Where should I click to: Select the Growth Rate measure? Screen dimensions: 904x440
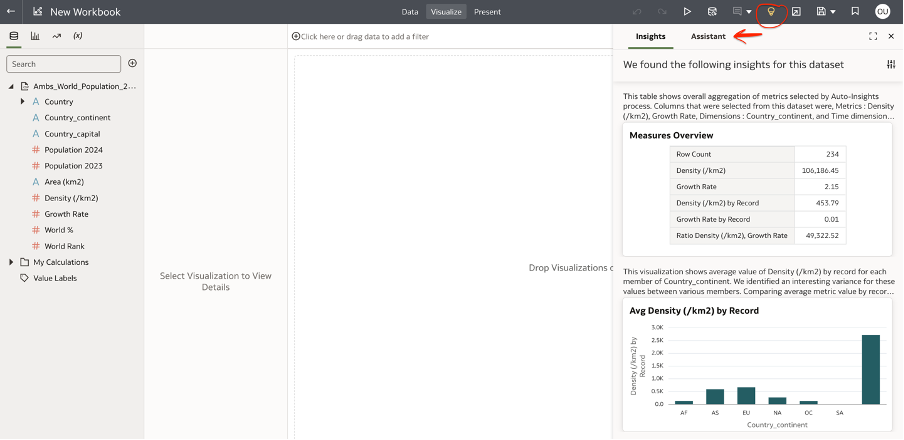66,214
